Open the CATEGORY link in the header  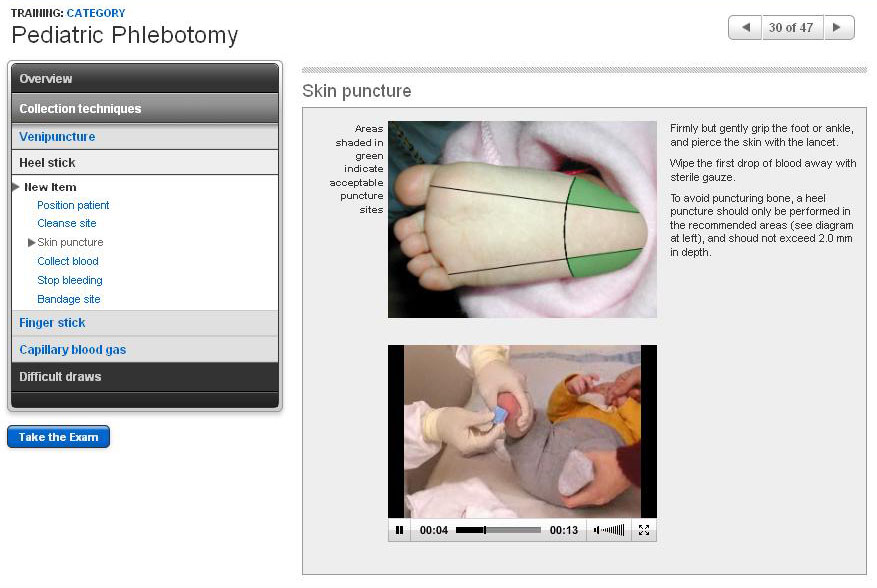pos(96,13)
